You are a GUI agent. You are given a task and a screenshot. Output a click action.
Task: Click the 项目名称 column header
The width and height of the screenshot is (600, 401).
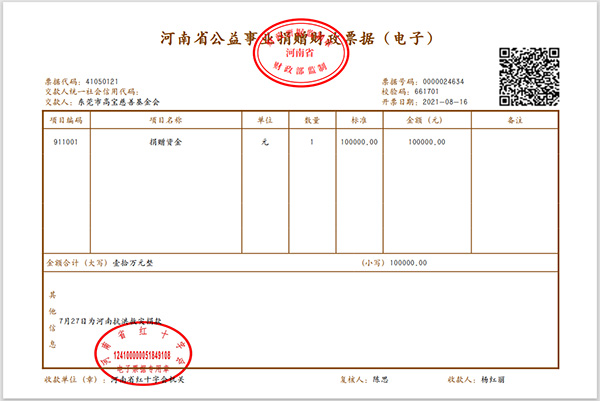[x=166, y=119]
